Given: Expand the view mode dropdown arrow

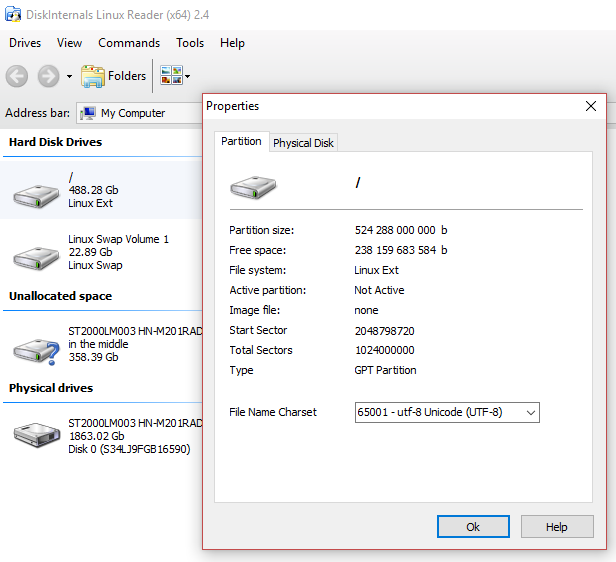Looking at the screenshot, I should pyautogui.click(x=187, y=77).
